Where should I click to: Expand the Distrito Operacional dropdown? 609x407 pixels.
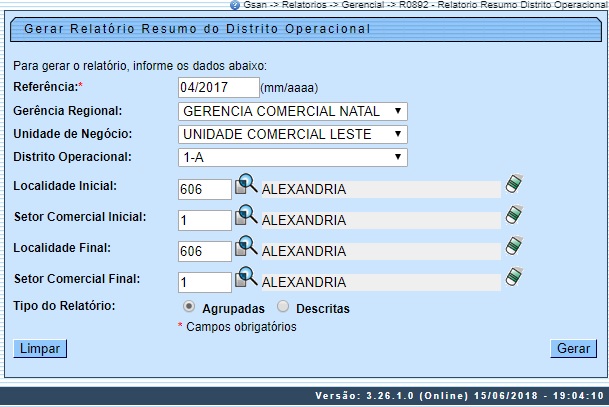tap(292, 157)
